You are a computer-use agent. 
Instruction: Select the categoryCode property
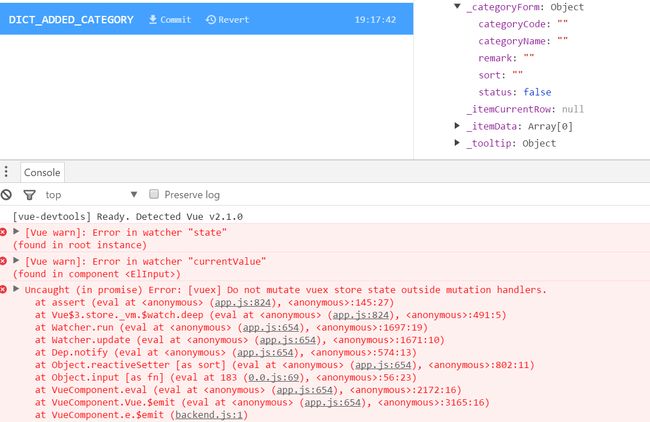[x=523, y=24]
